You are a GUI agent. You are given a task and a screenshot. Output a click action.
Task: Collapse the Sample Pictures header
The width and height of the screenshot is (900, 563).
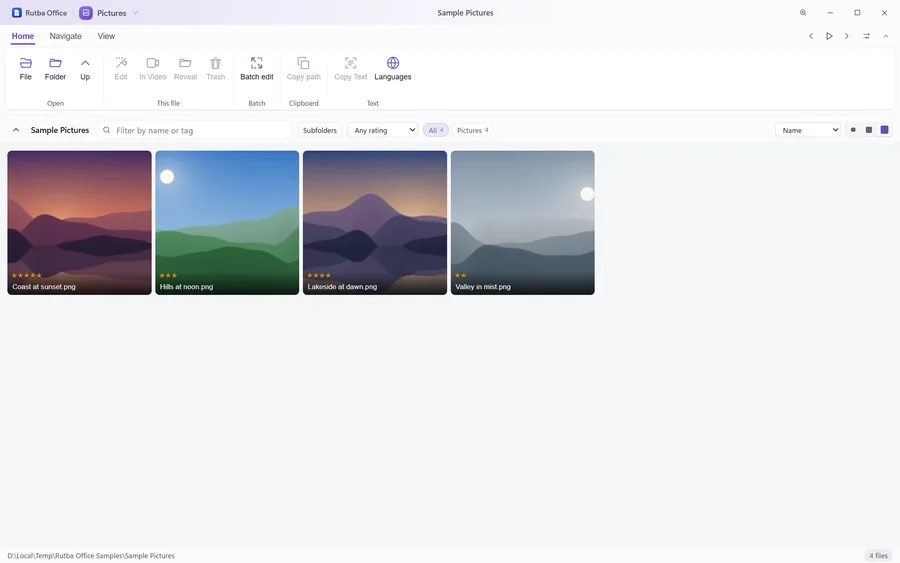pos(16,130)
